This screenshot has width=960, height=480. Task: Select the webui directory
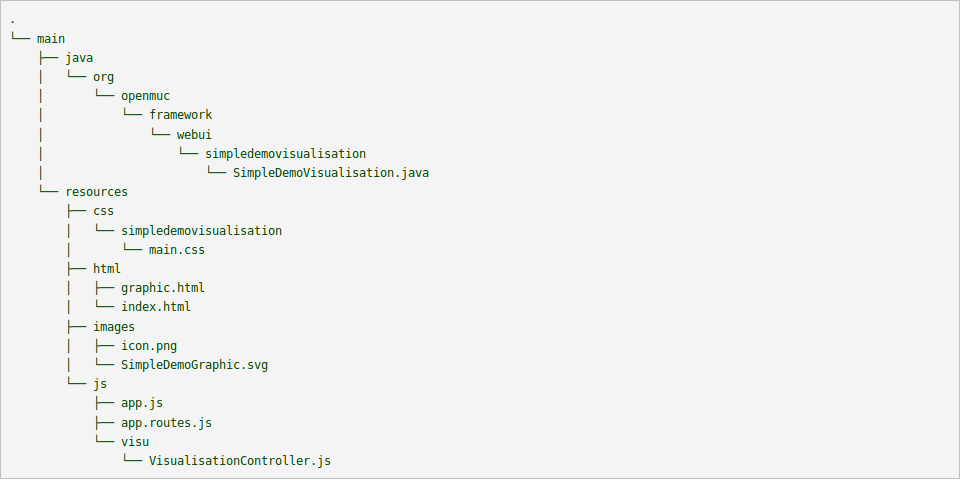click(194, 134)
